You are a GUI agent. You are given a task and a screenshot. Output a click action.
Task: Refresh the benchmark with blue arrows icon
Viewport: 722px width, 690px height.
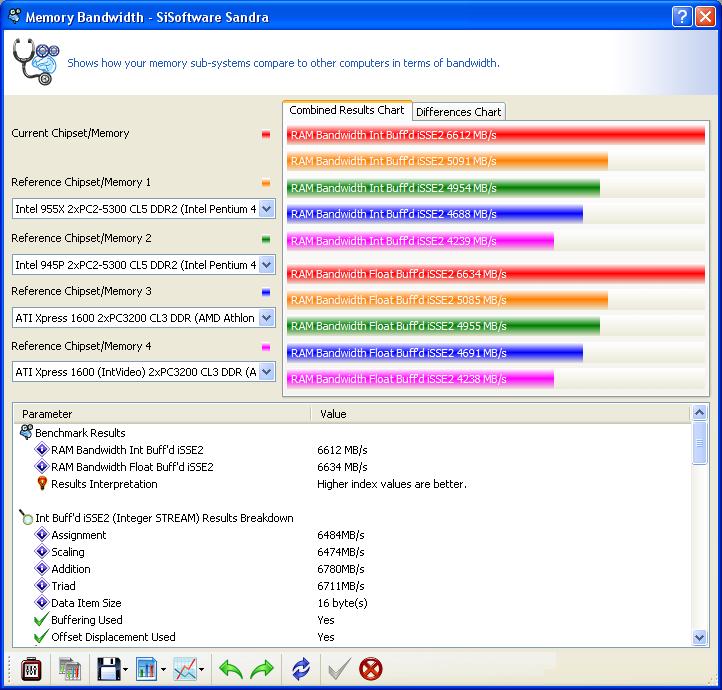[301, 669]
